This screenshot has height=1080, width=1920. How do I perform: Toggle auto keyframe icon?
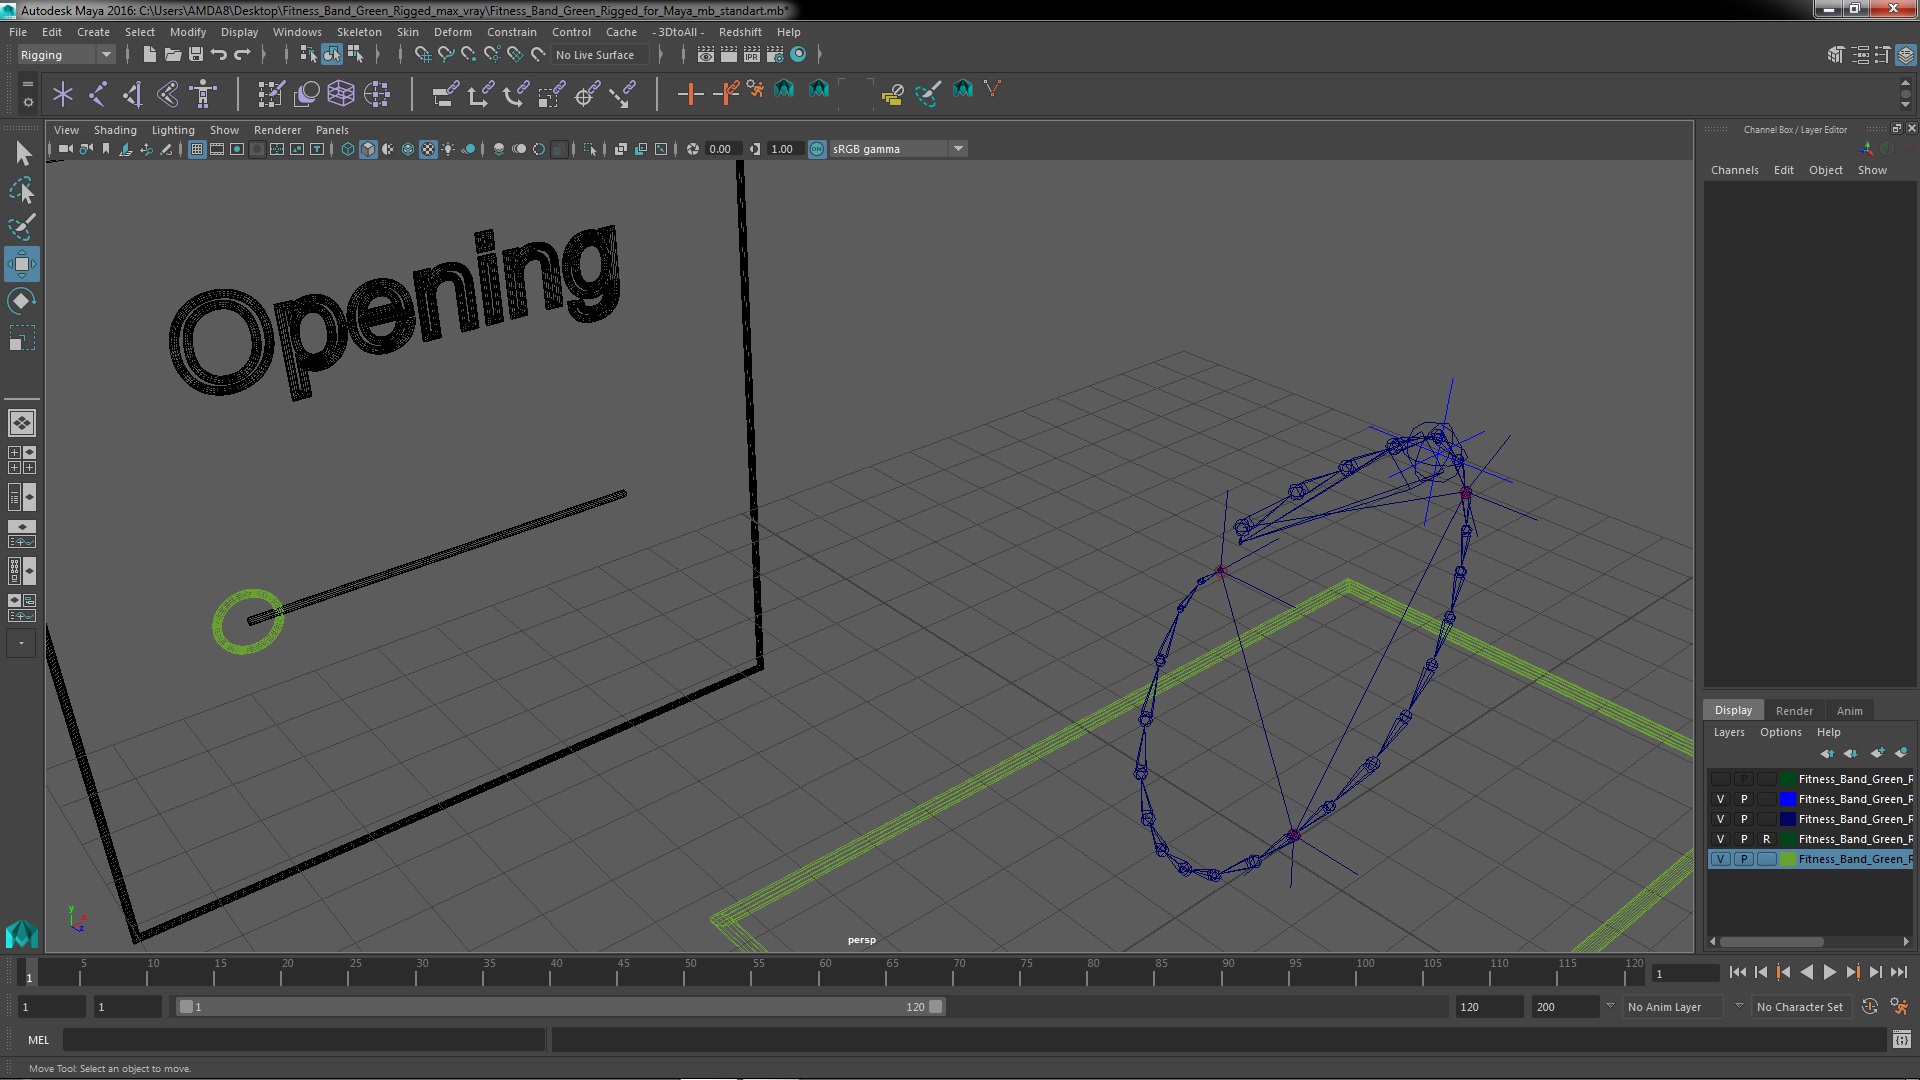(1869, 1007)
